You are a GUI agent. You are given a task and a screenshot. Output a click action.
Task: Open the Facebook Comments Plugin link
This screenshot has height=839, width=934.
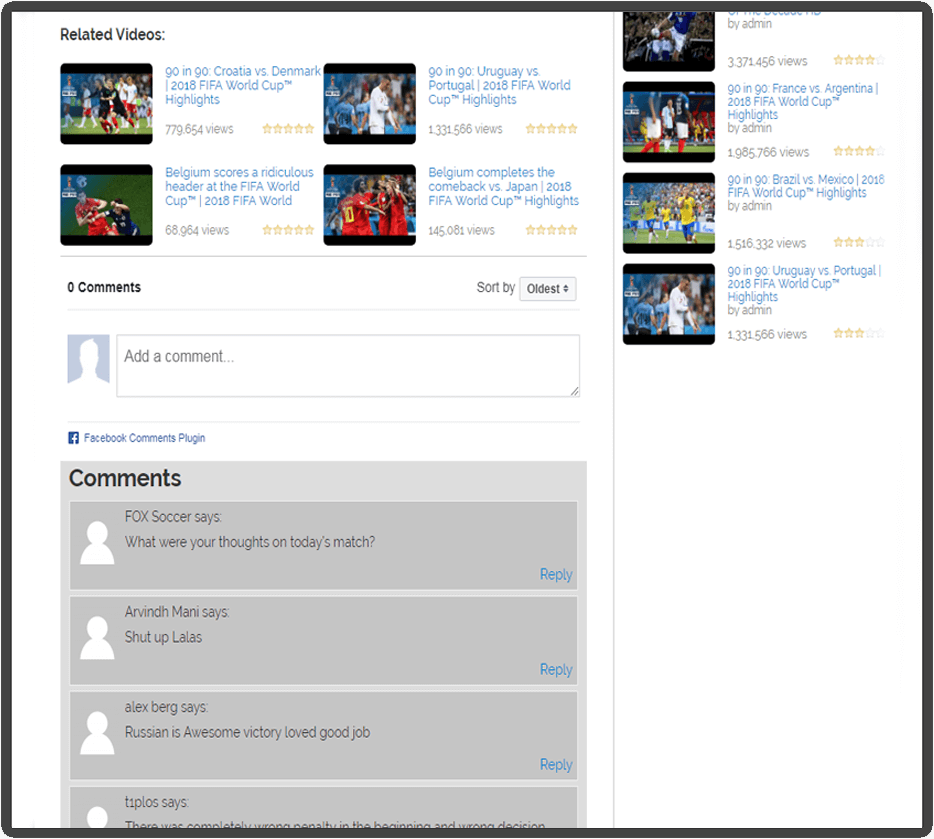144,438
